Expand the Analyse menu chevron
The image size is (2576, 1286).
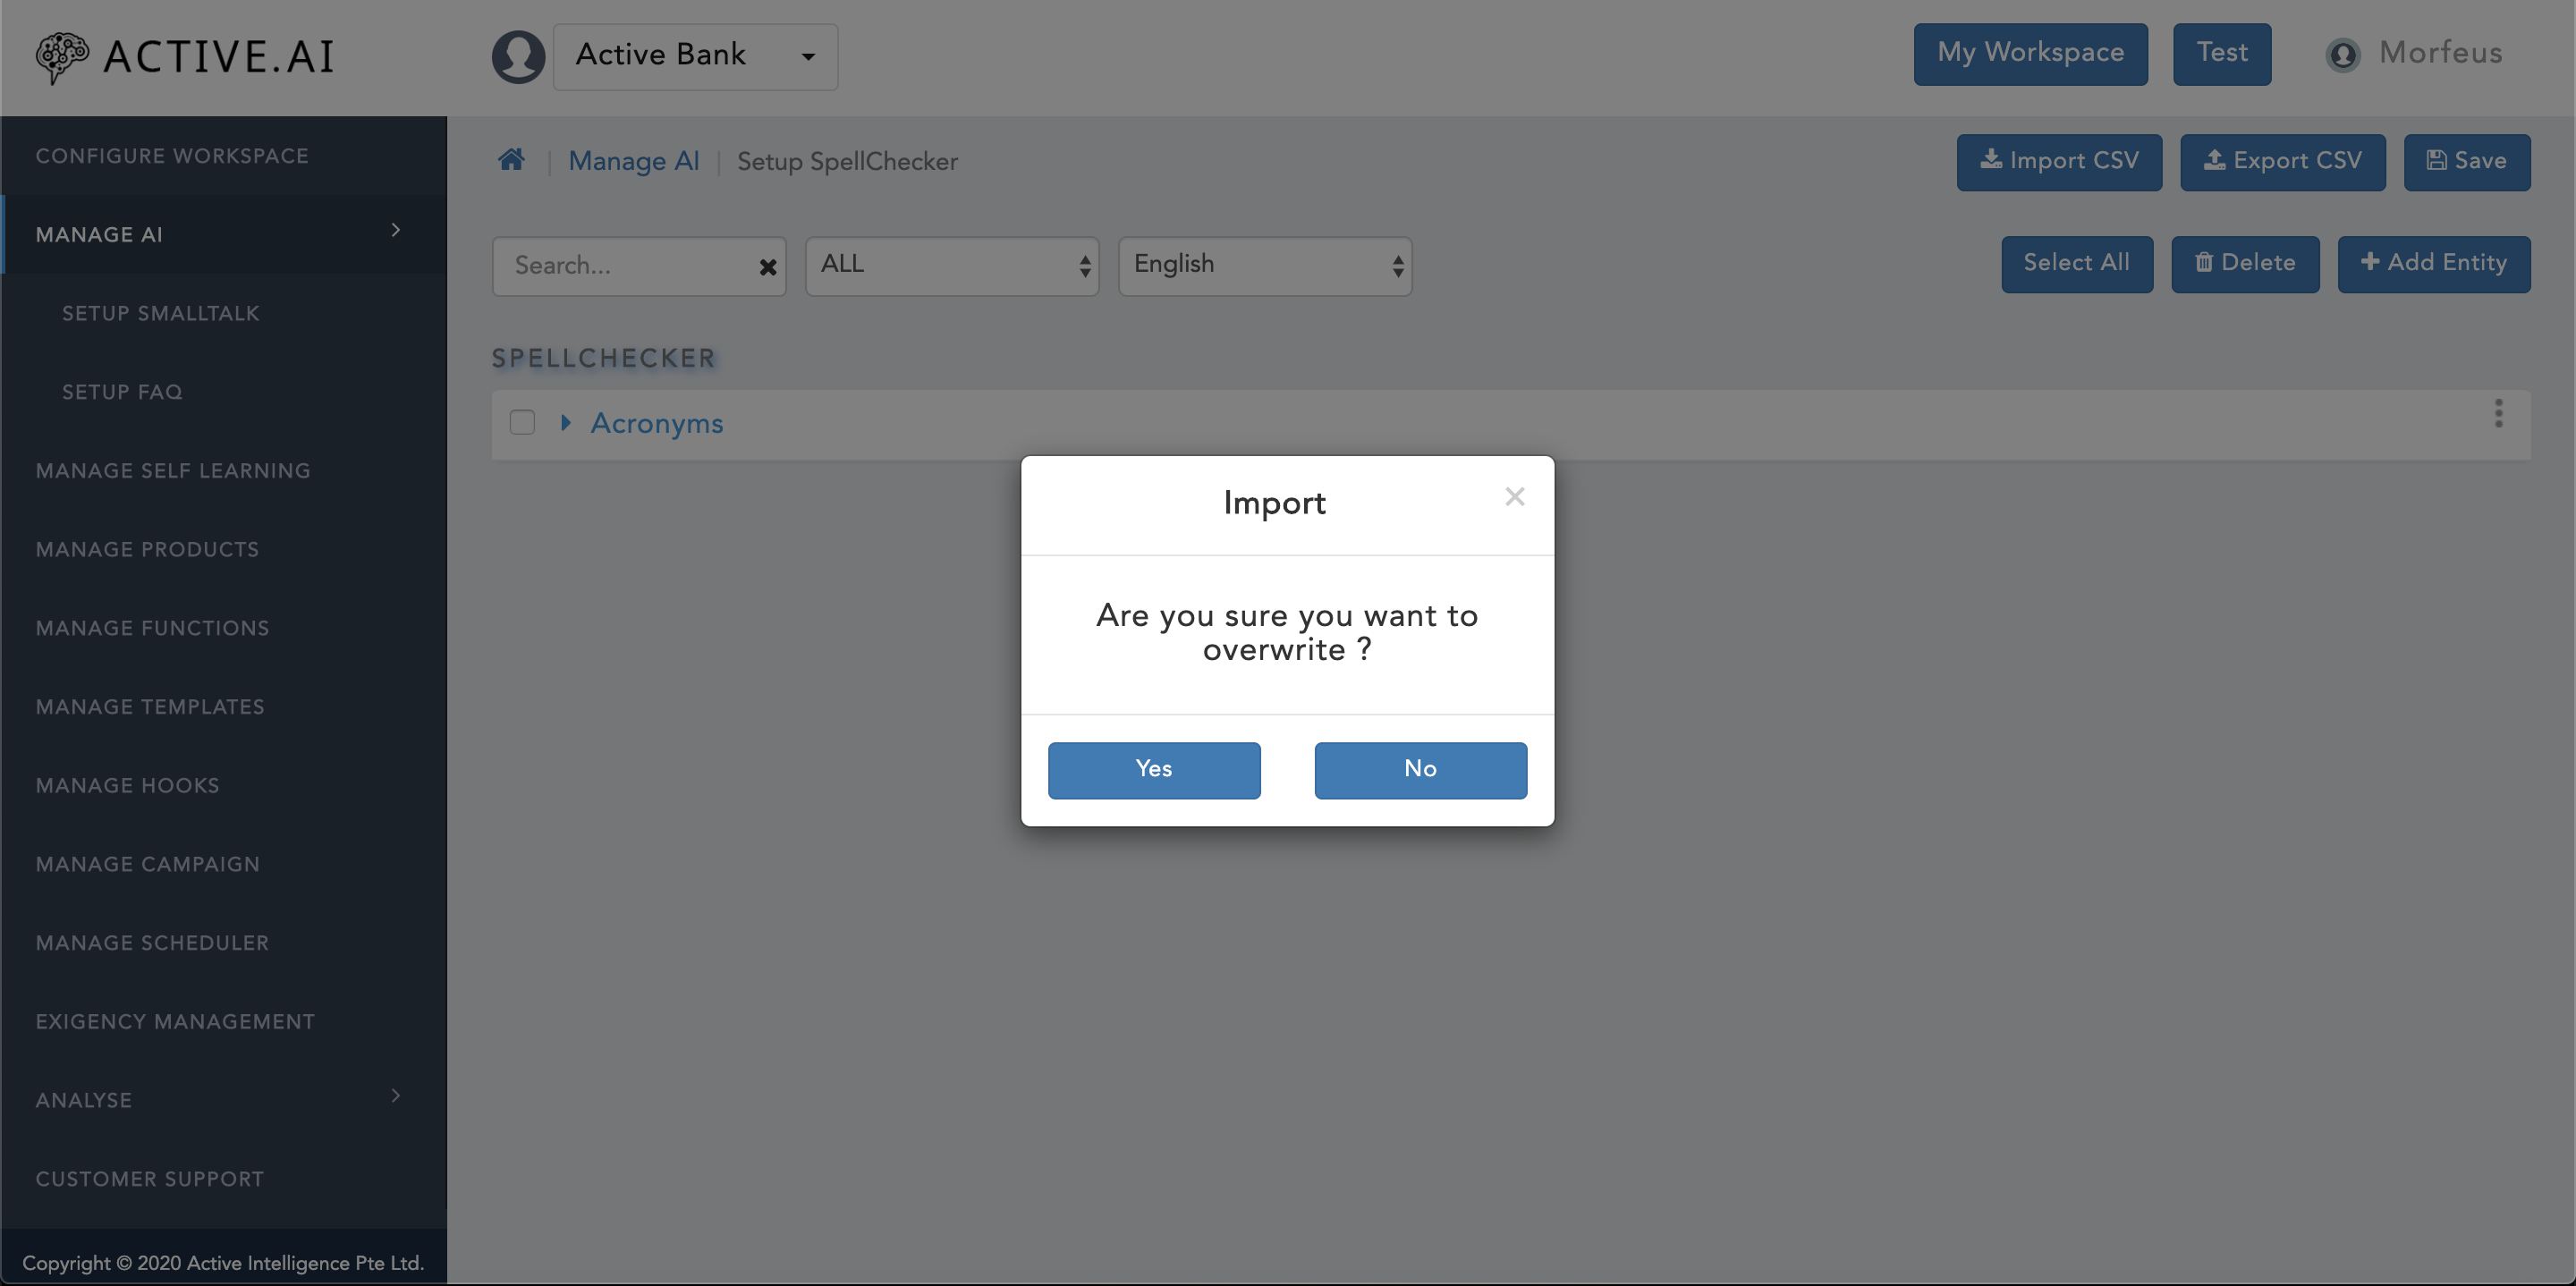coord(396,1096)
